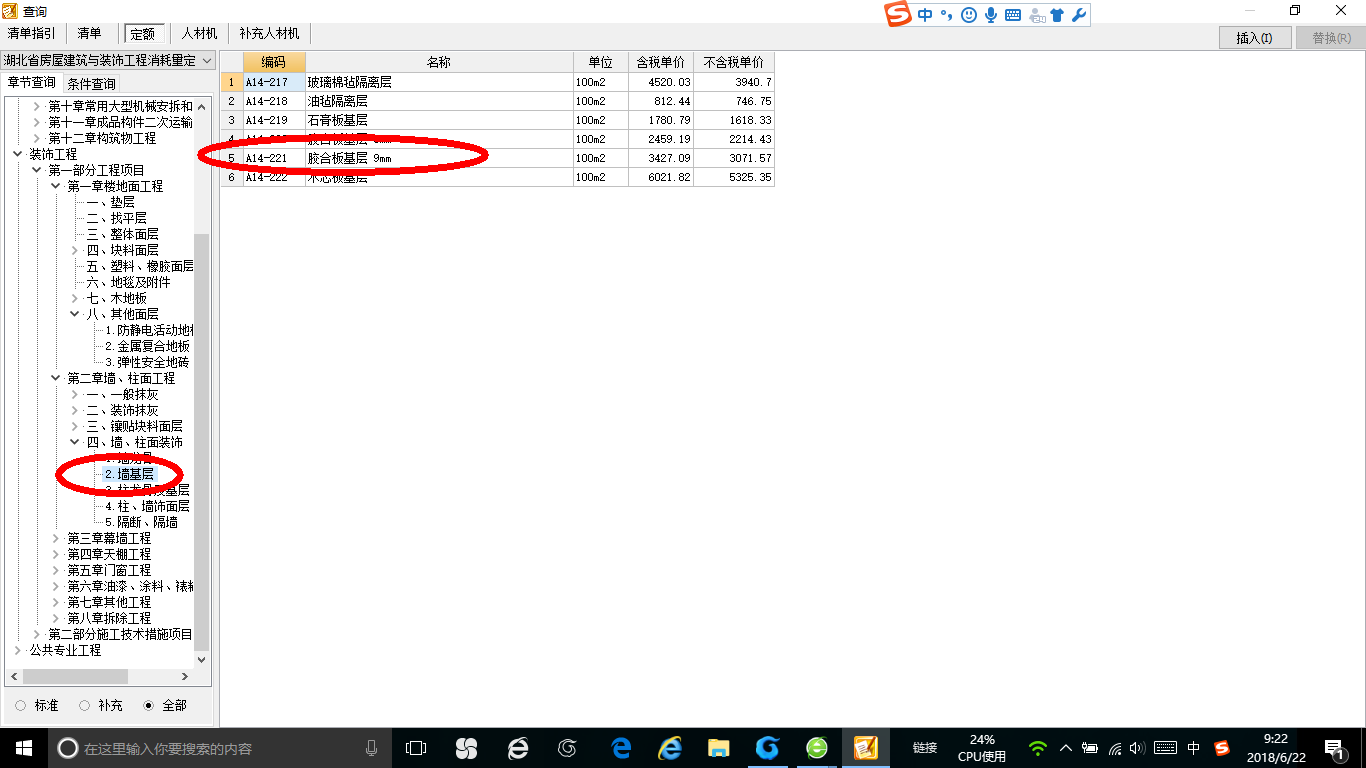Click the 插入(I) button

pos(1255,38)
